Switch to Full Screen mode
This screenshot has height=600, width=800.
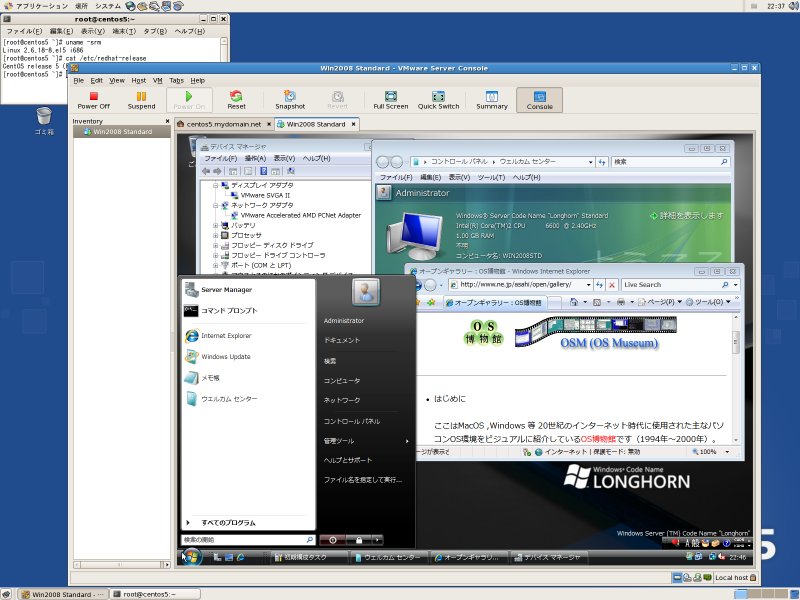(x=390, y=100)
